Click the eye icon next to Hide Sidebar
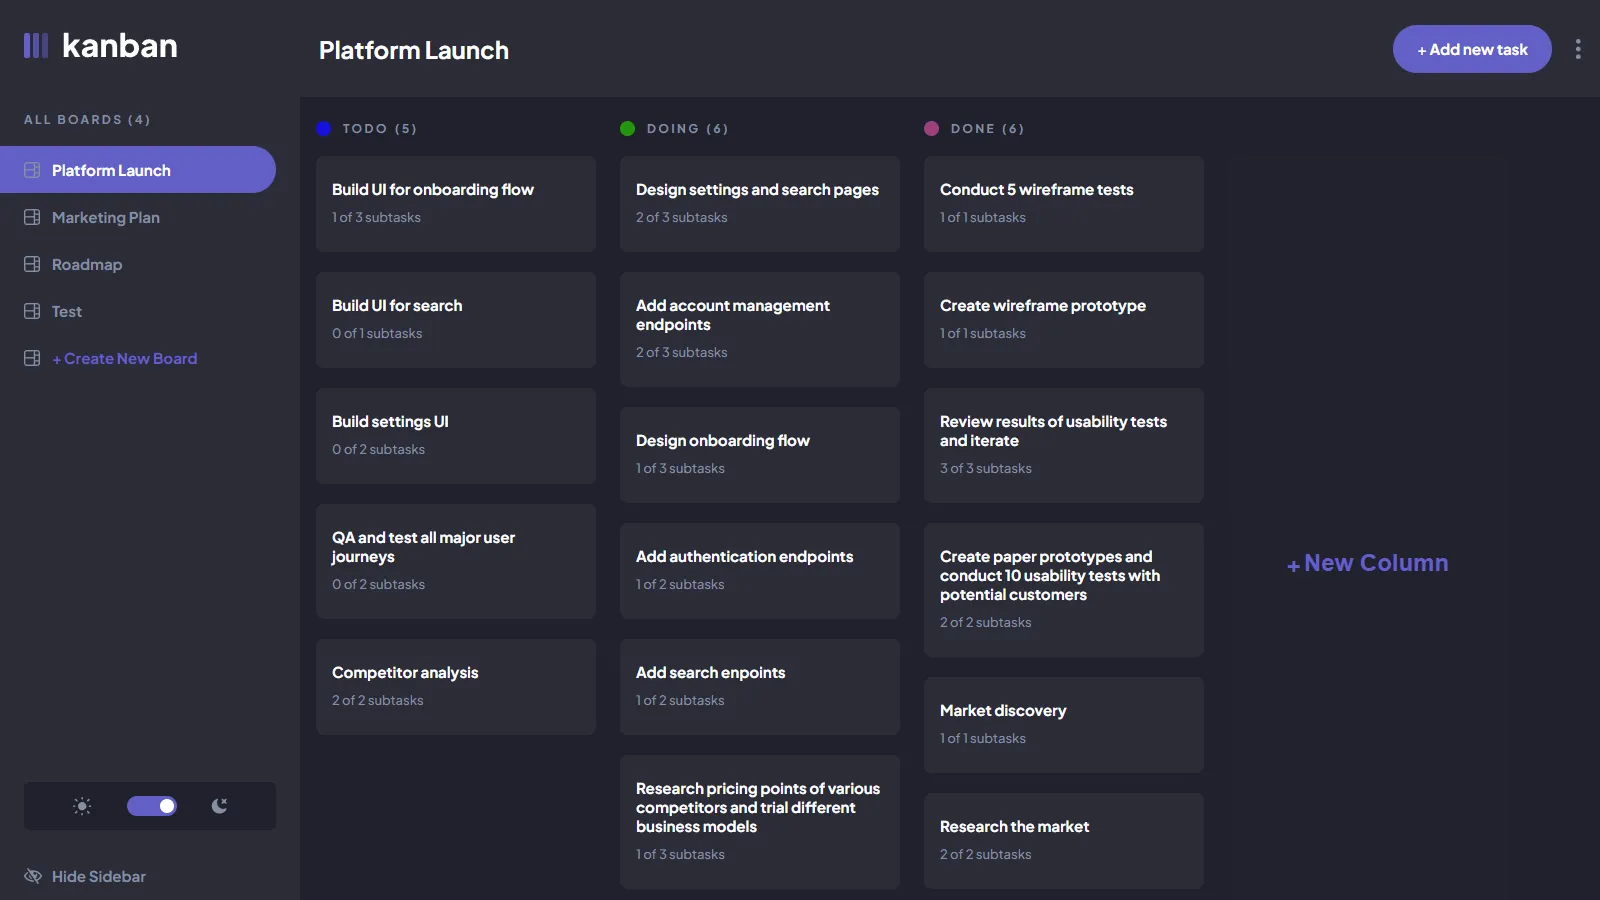 click(32, 876)
